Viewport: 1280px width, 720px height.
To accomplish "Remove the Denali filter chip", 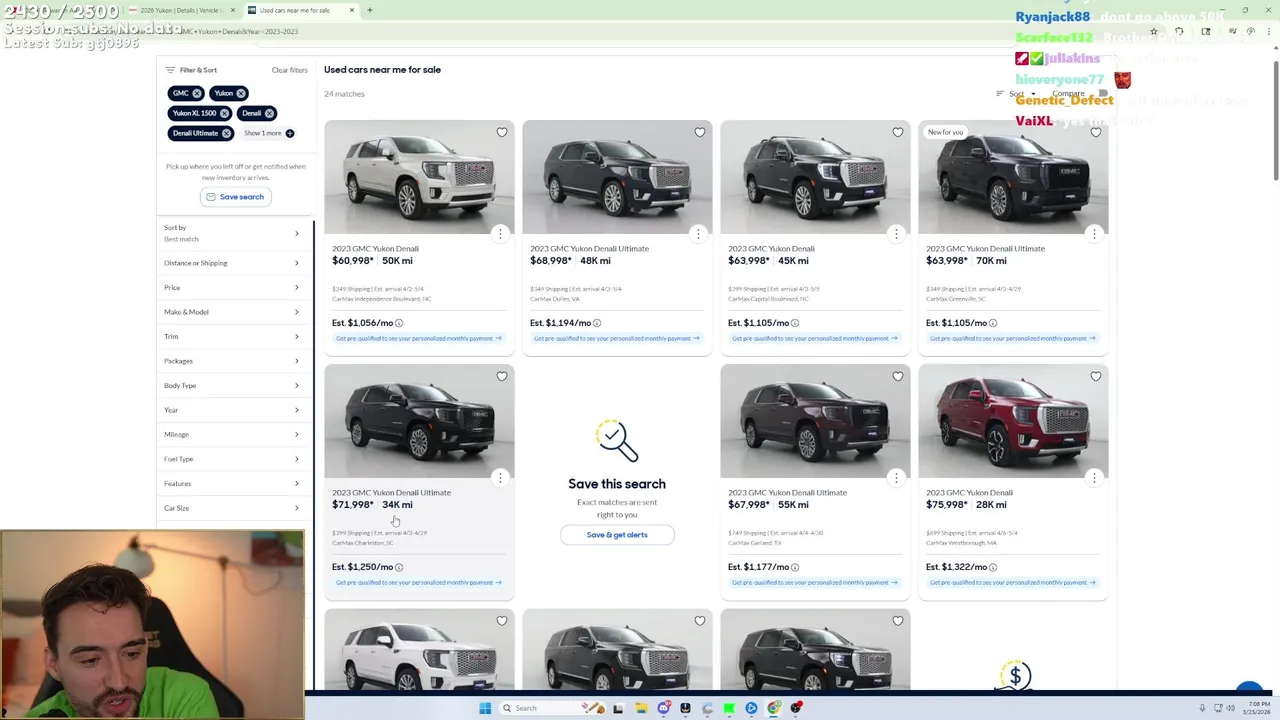I will tap(269, 113).
